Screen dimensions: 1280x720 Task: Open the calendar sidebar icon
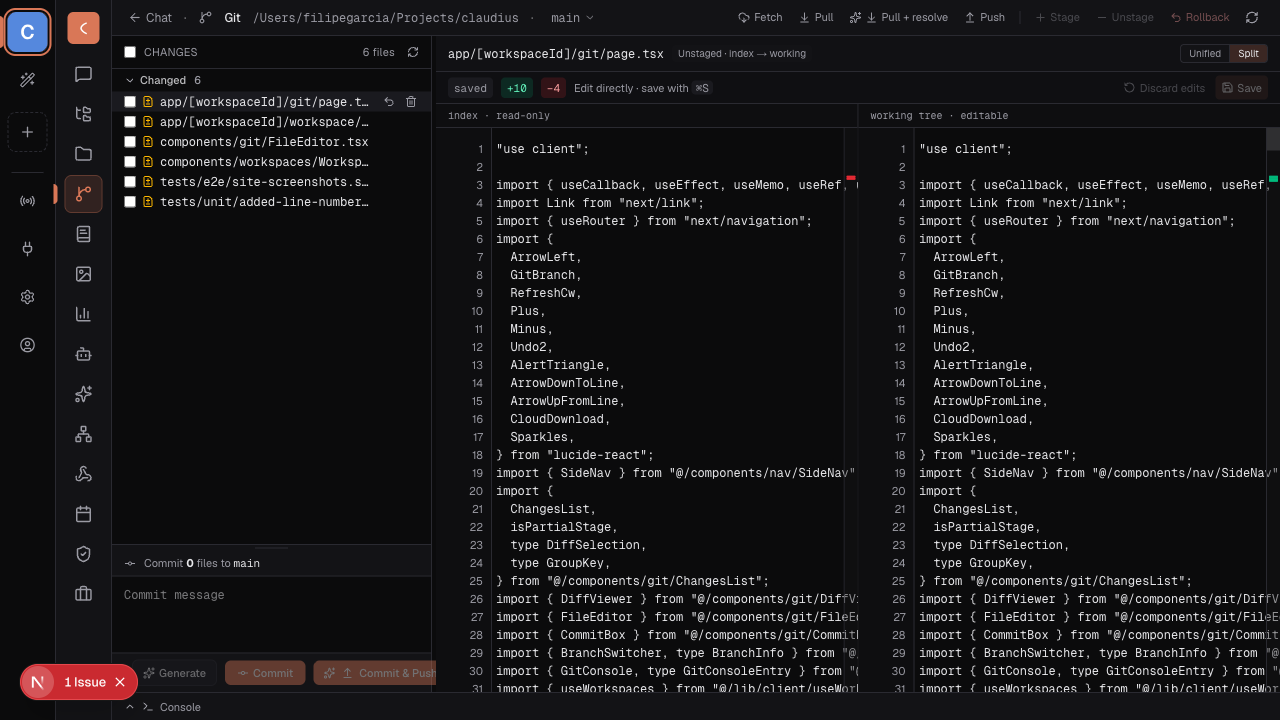point(83,514)
